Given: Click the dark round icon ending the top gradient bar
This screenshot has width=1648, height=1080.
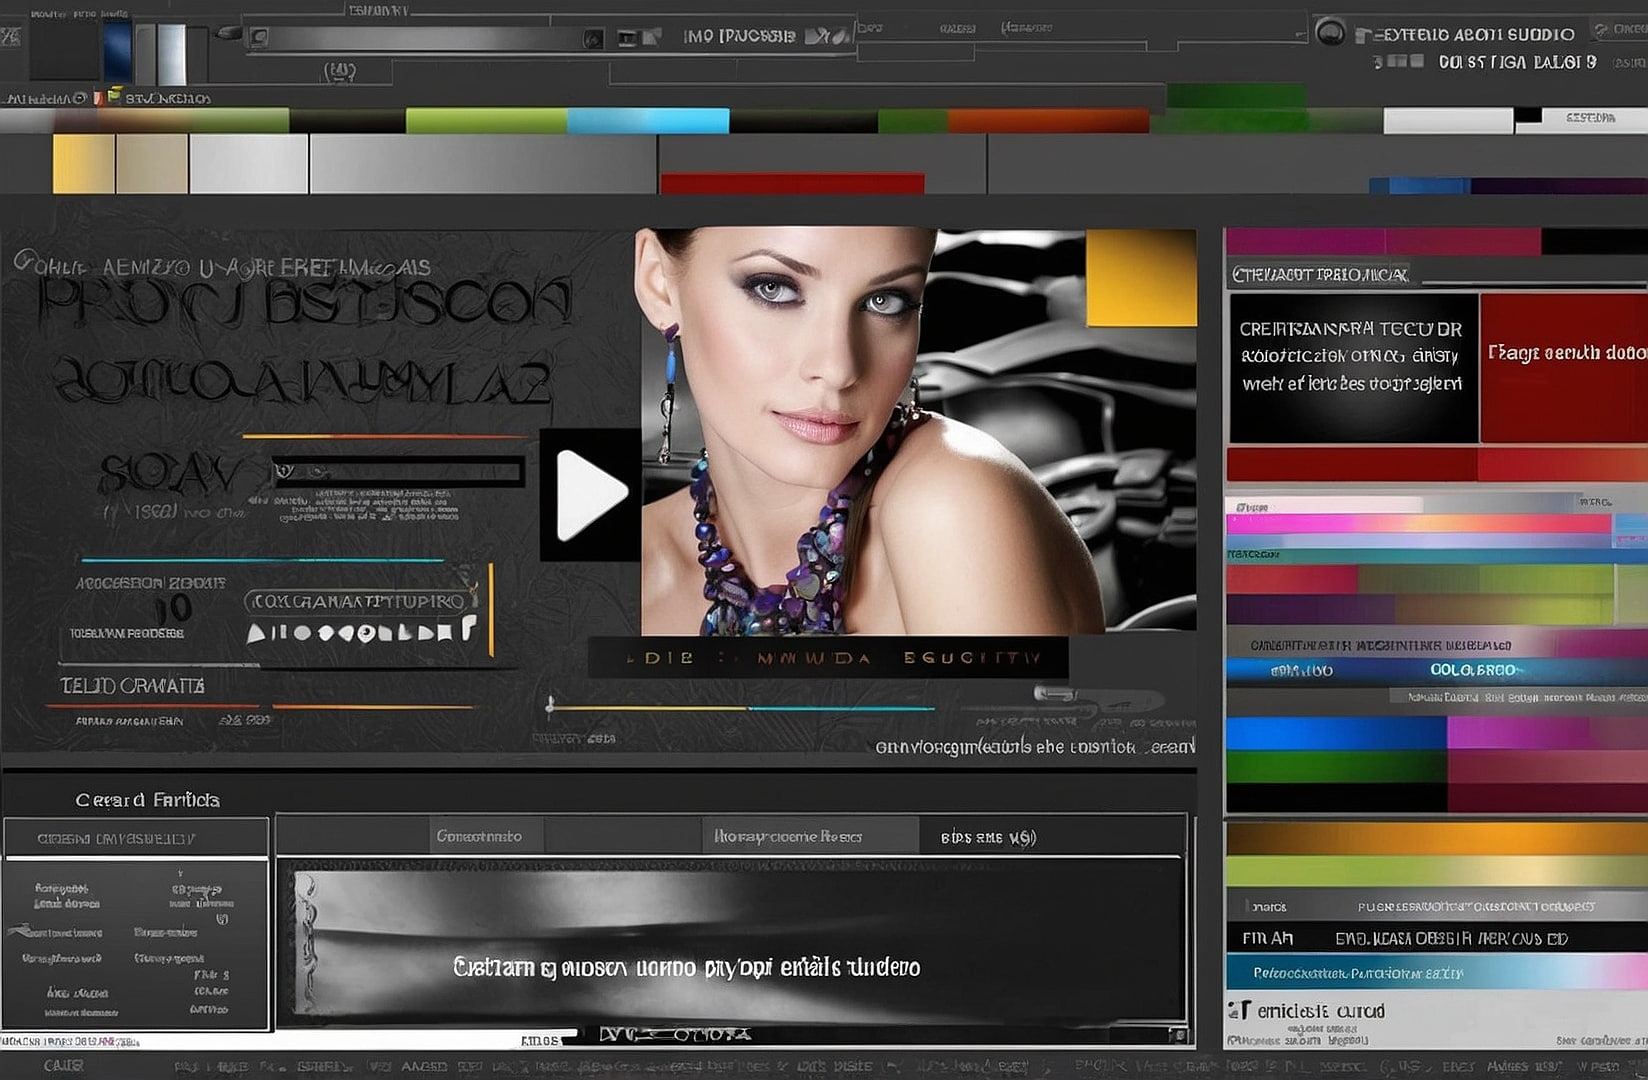Looking at the screenshot, I should 594,39.
